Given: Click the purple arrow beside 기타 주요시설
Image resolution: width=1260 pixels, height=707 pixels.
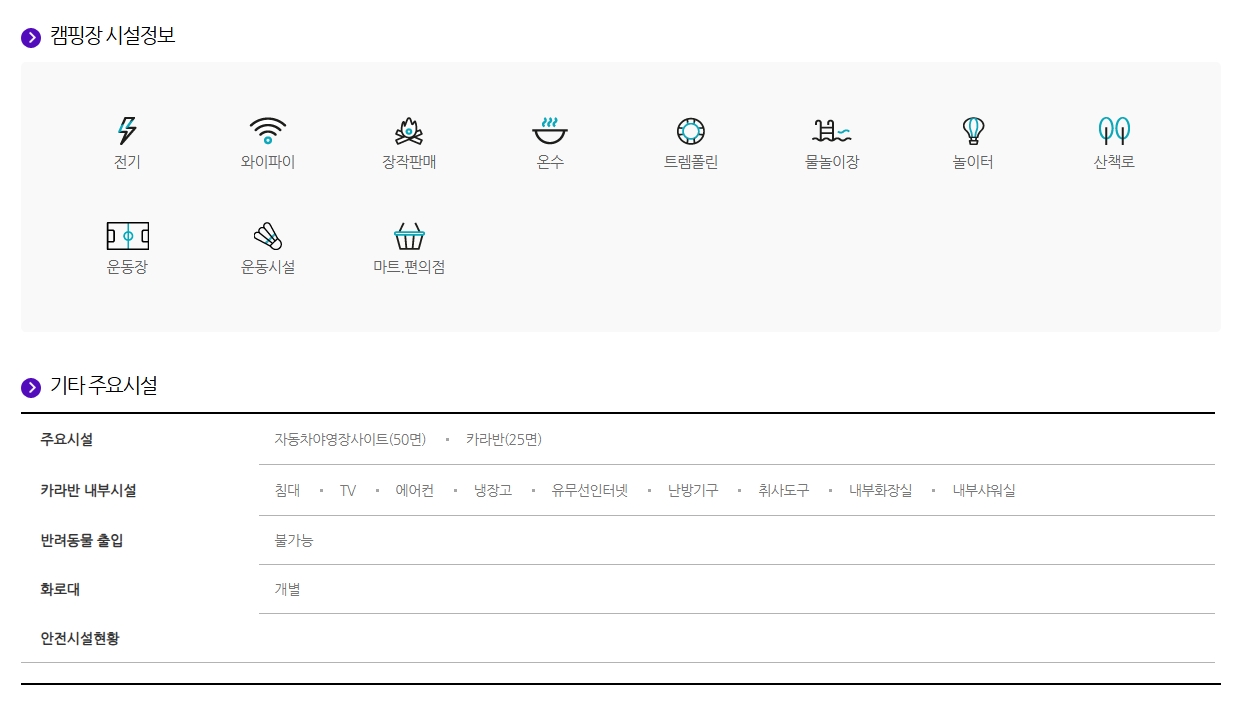Looking at the screenshot, I should pos(31,387).
